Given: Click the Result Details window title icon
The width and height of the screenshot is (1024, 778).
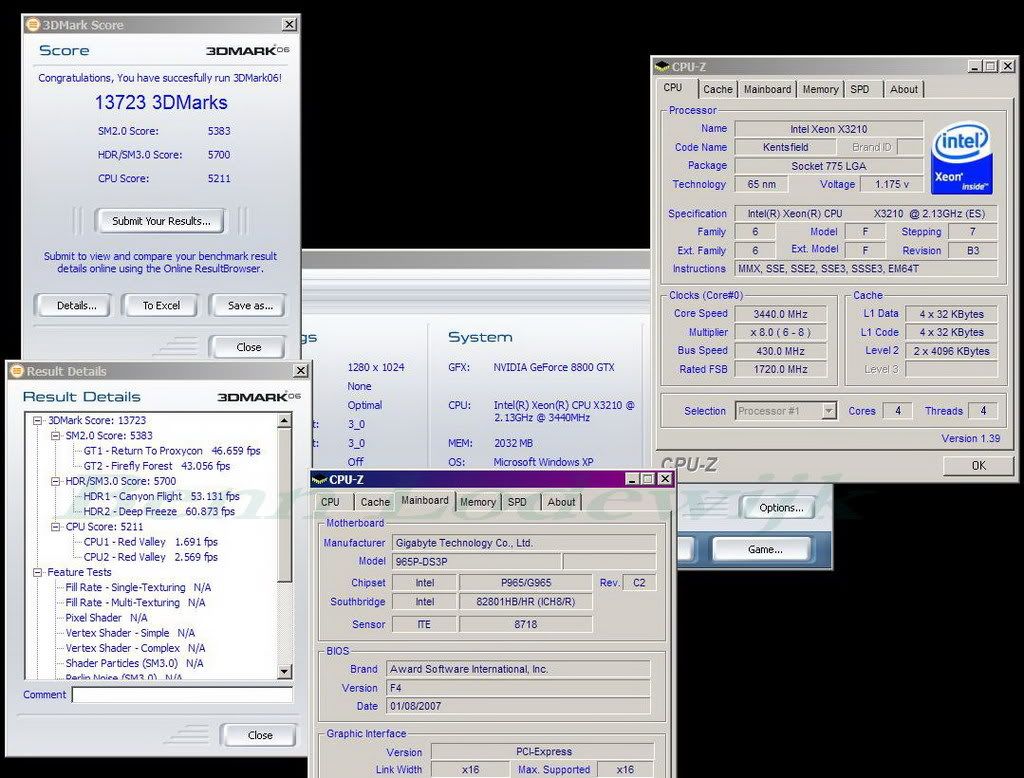Looking at the screenshot, I should click(x=17, y=371).
